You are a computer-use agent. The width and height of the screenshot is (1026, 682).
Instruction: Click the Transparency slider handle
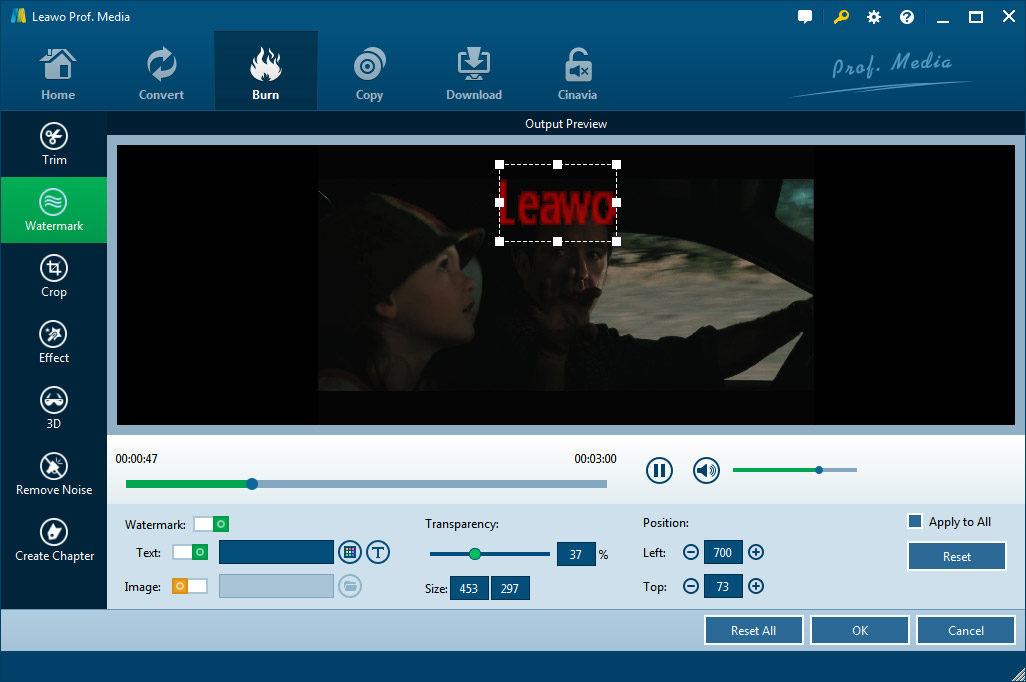point(475,554)
